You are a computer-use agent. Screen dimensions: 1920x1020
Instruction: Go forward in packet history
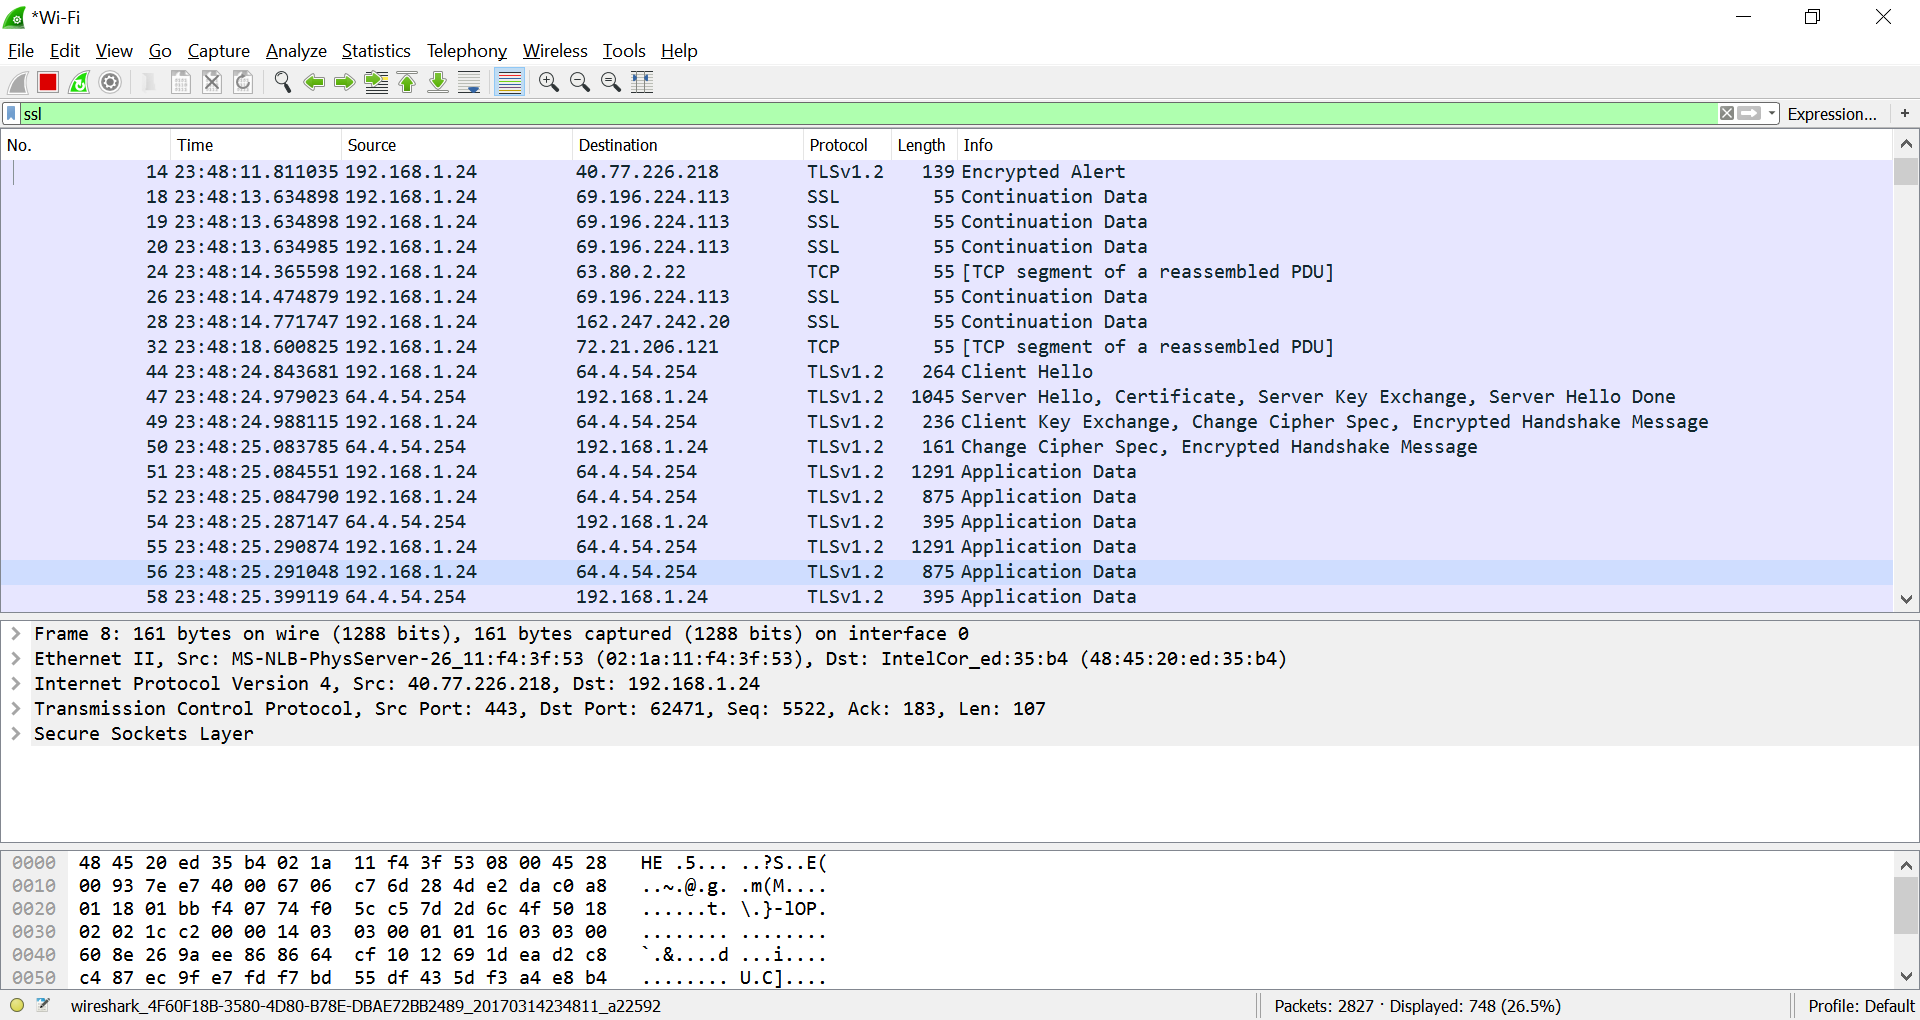[345, 82]
